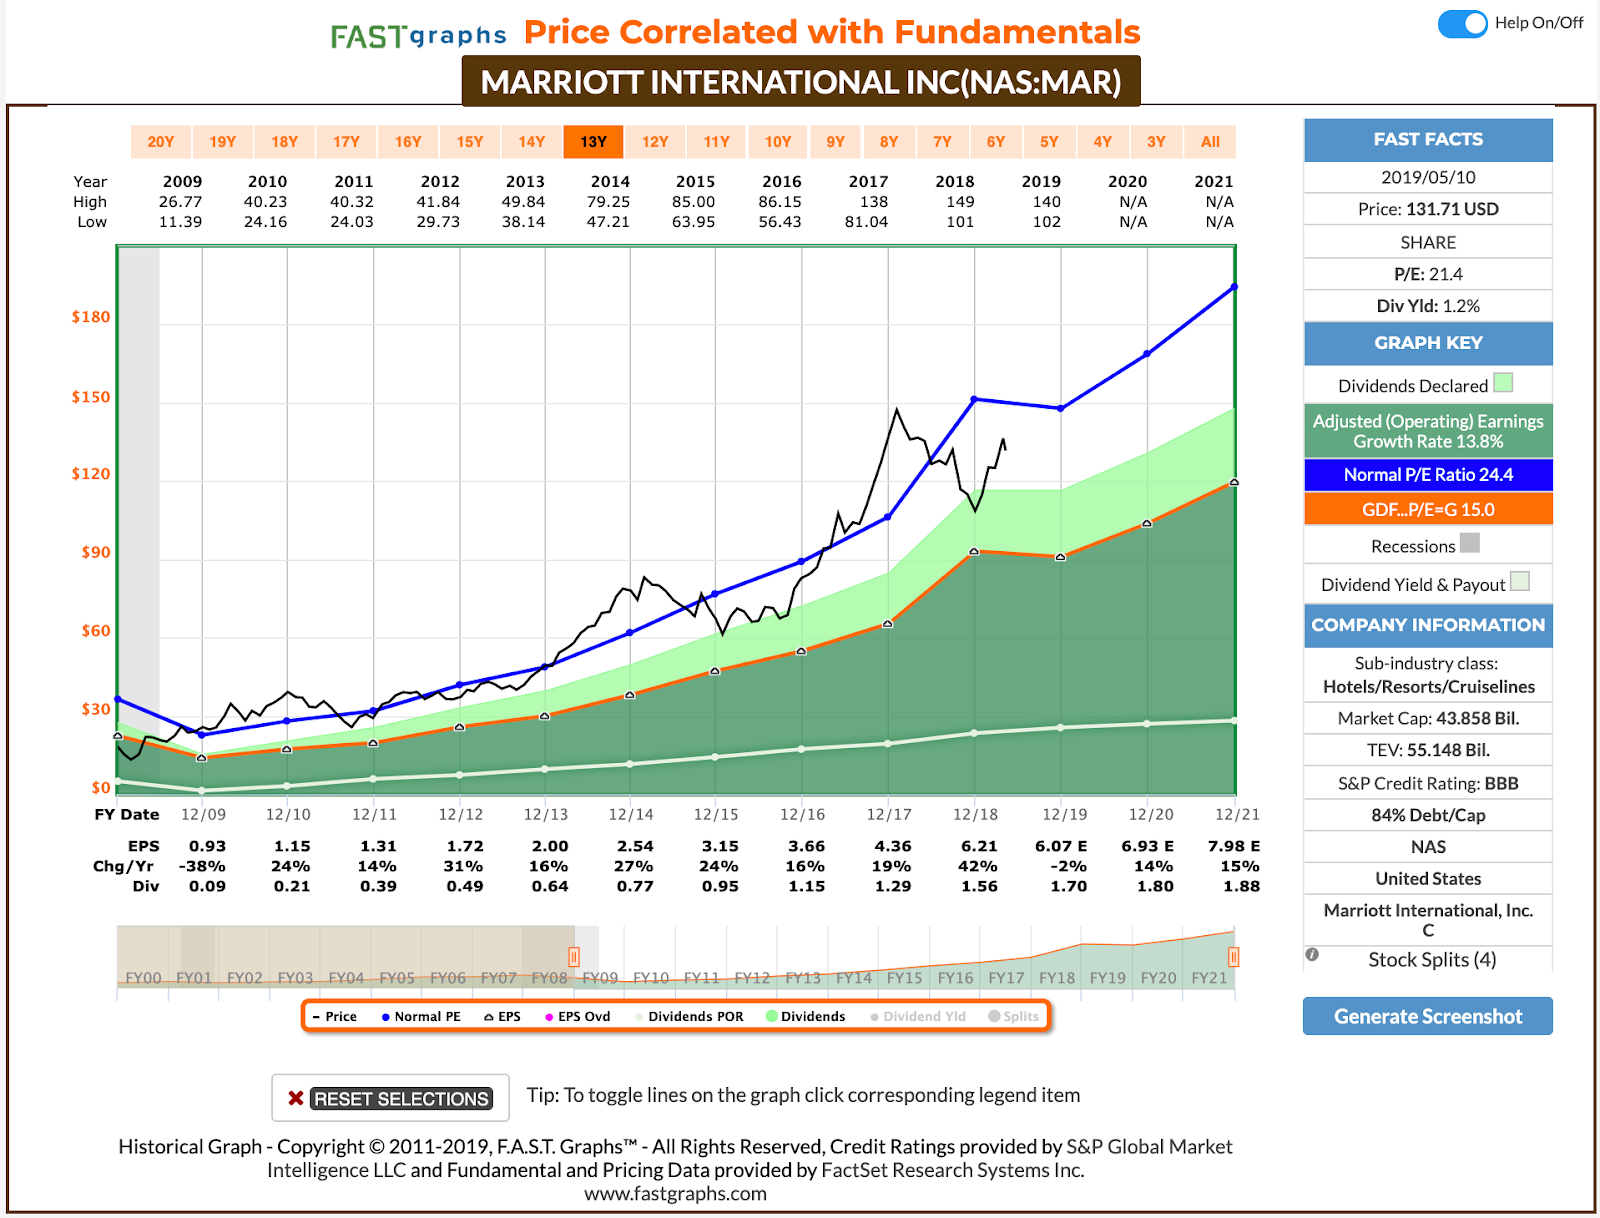Select the highlighted 13Y tab

(594, 142)
